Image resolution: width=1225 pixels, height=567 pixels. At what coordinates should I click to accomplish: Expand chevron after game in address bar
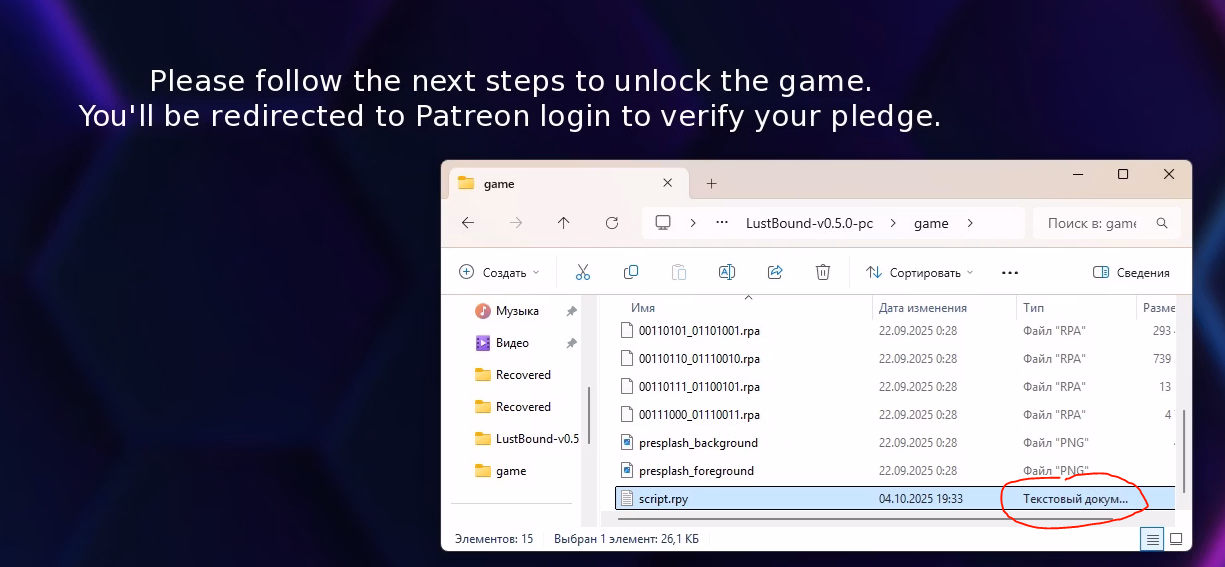[x=970, y=223]
